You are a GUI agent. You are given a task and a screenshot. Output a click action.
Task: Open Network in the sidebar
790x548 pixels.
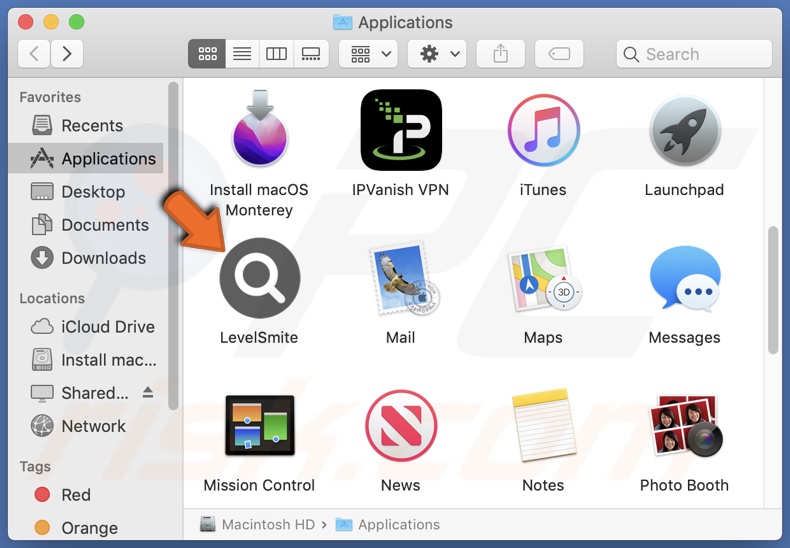coord(86,426)
